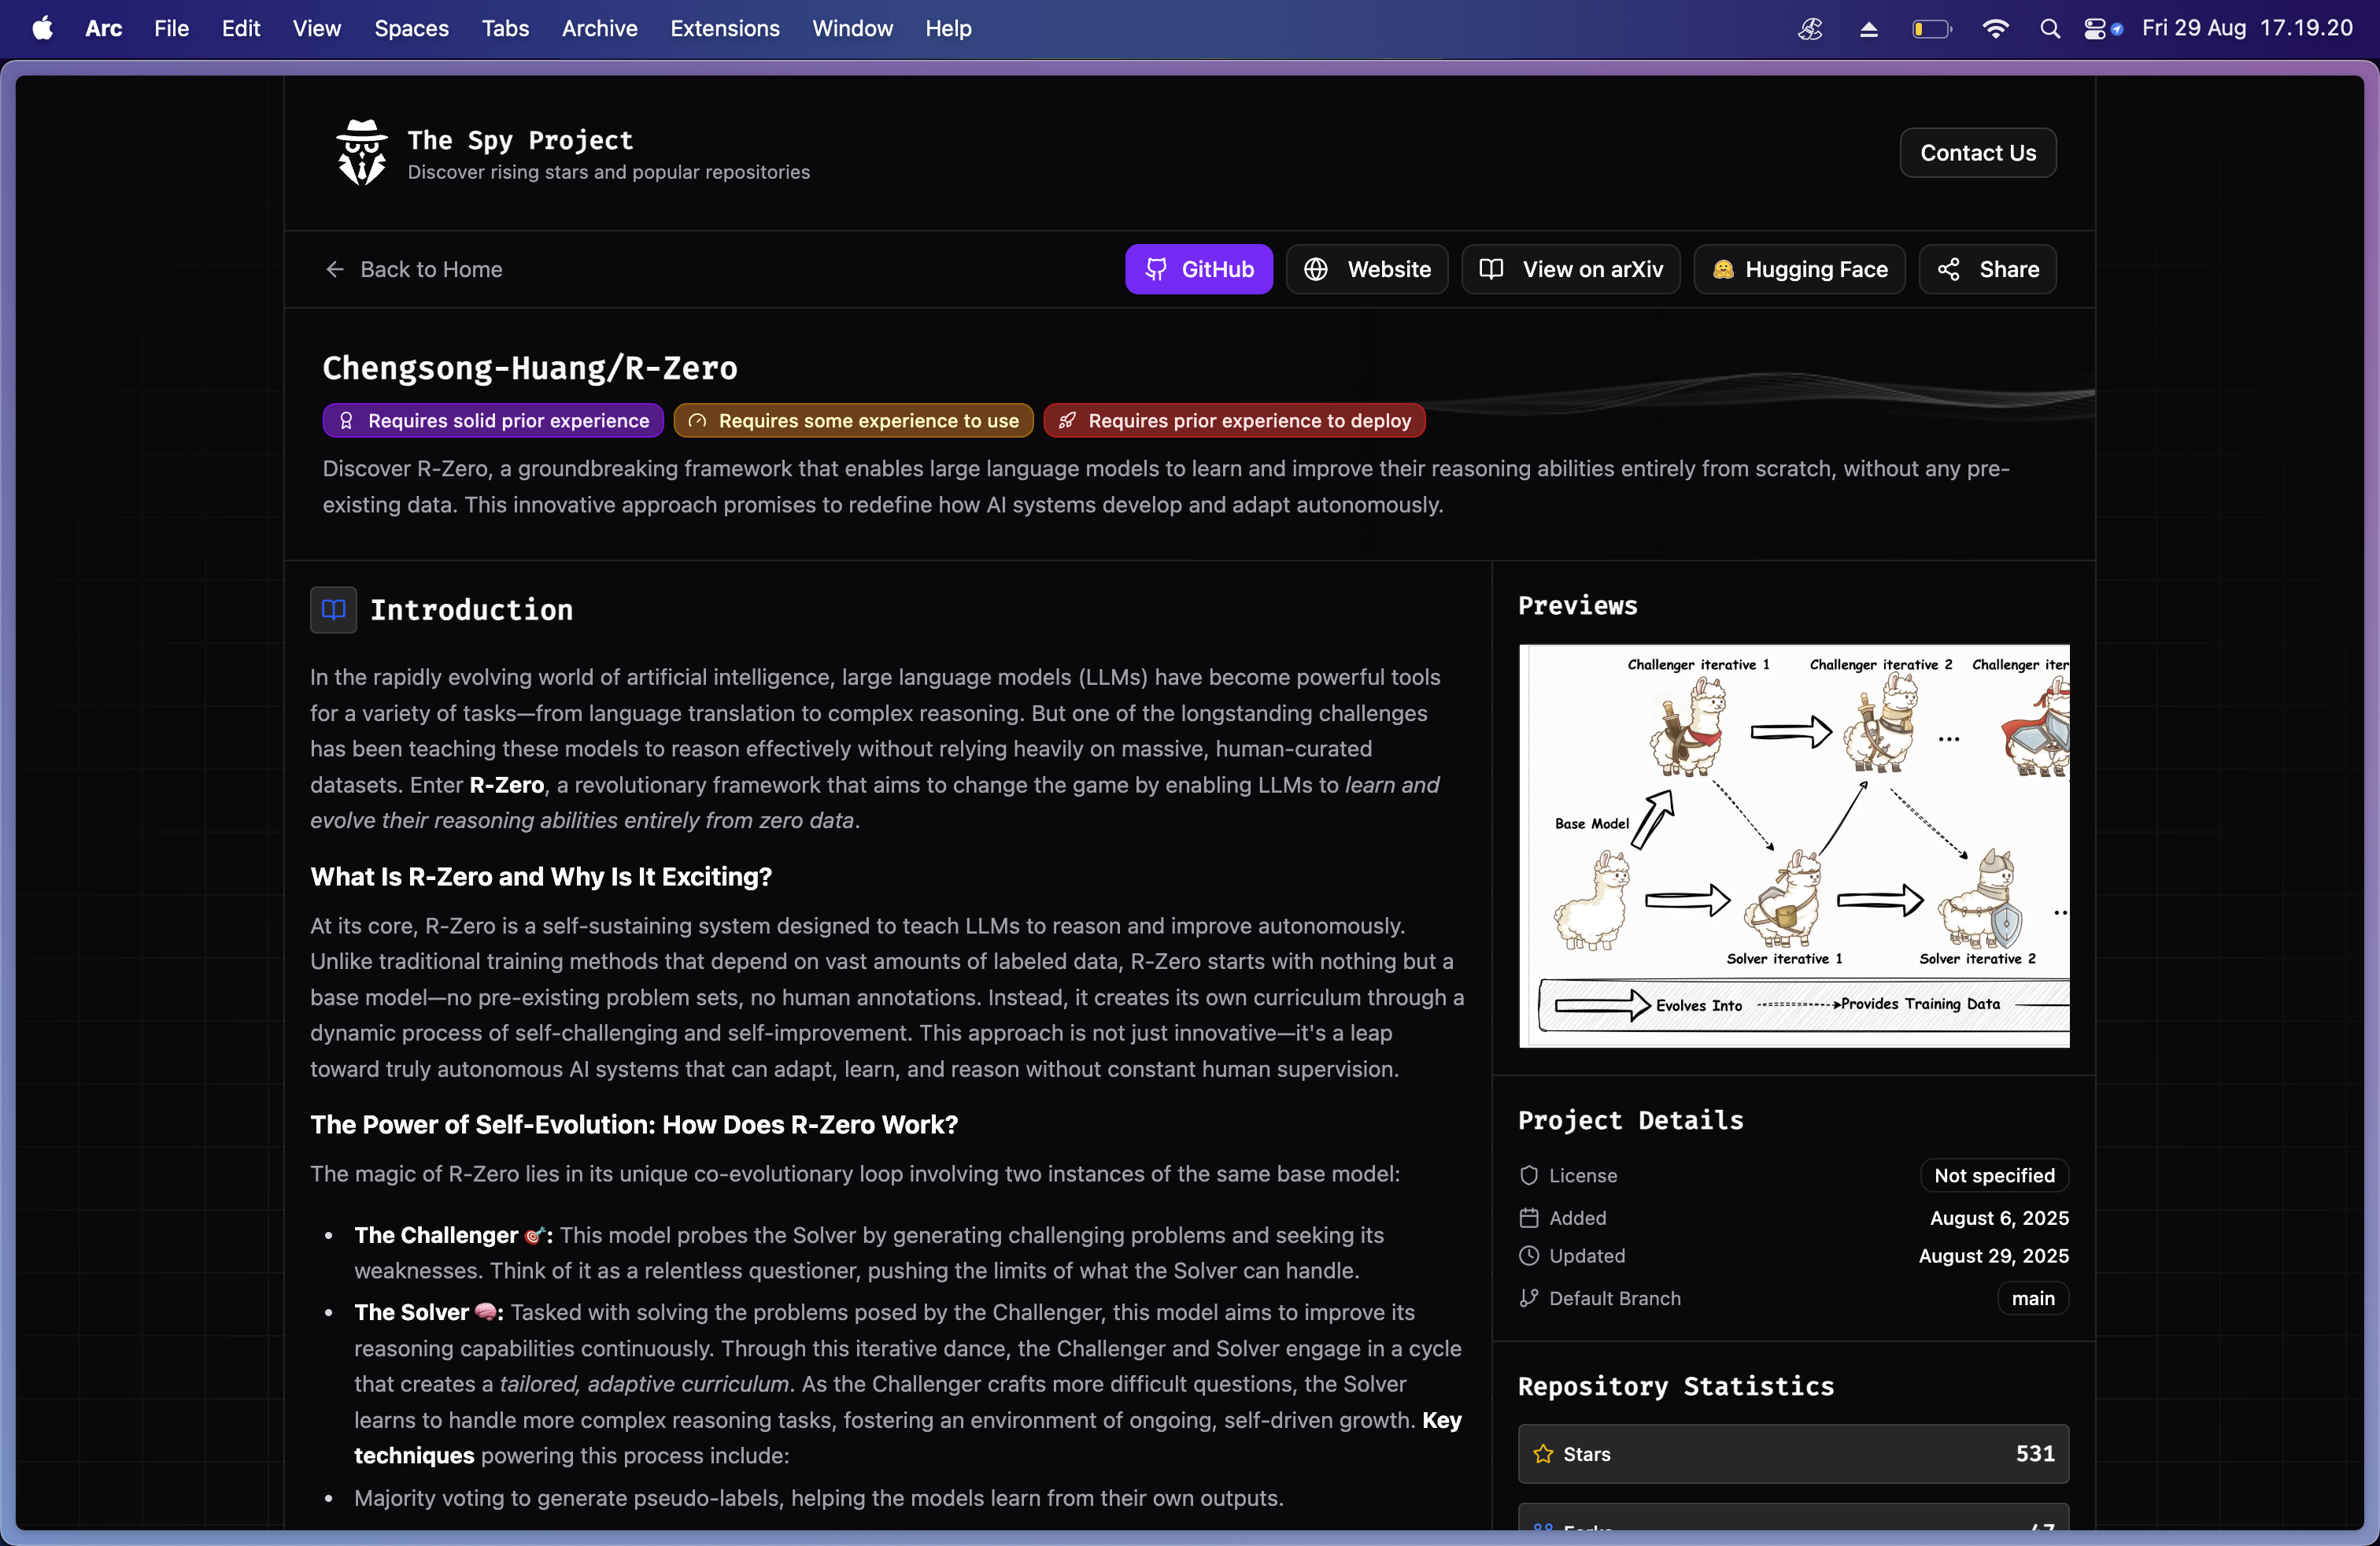Click The Spy Project logo icon
The height and width of the screenshot is (1546, 2380).
(x=362, y=153)
